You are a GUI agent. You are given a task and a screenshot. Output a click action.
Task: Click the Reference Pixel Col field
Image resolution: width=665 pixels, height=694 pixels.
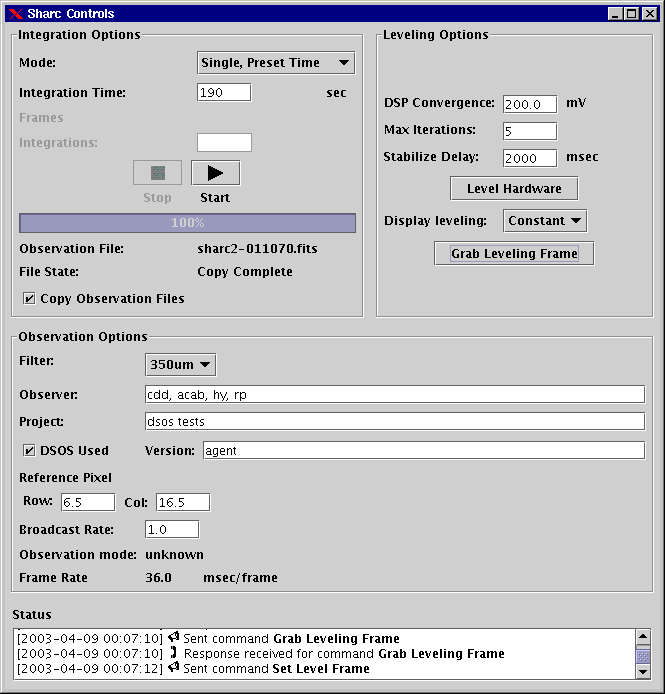[x=183, y=502]
